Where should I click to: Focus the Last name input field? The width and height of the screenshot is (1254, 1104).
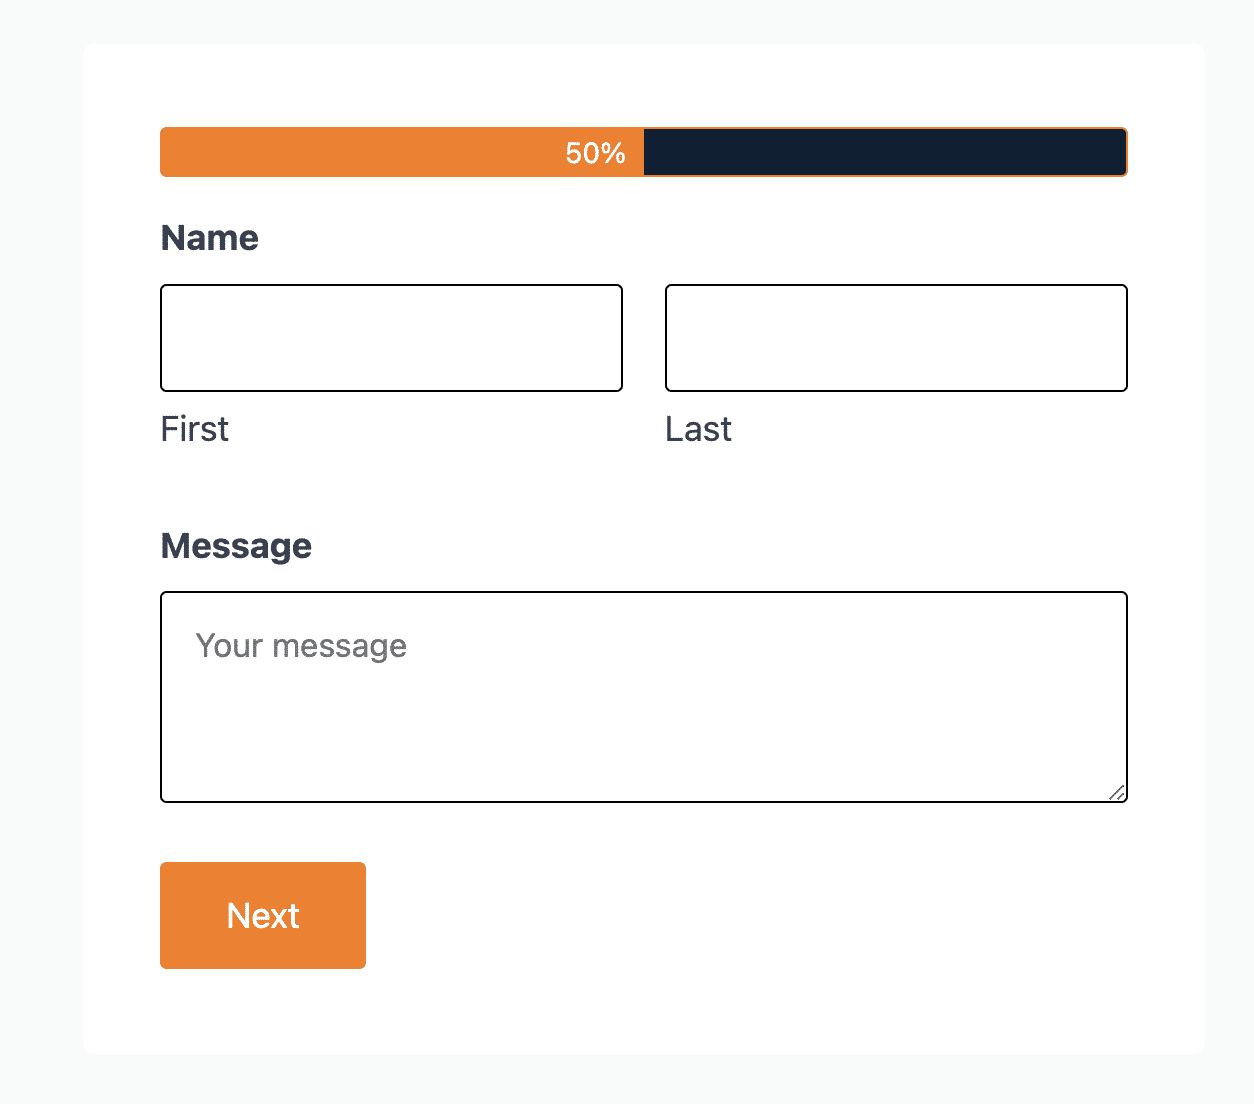[896, 338]
